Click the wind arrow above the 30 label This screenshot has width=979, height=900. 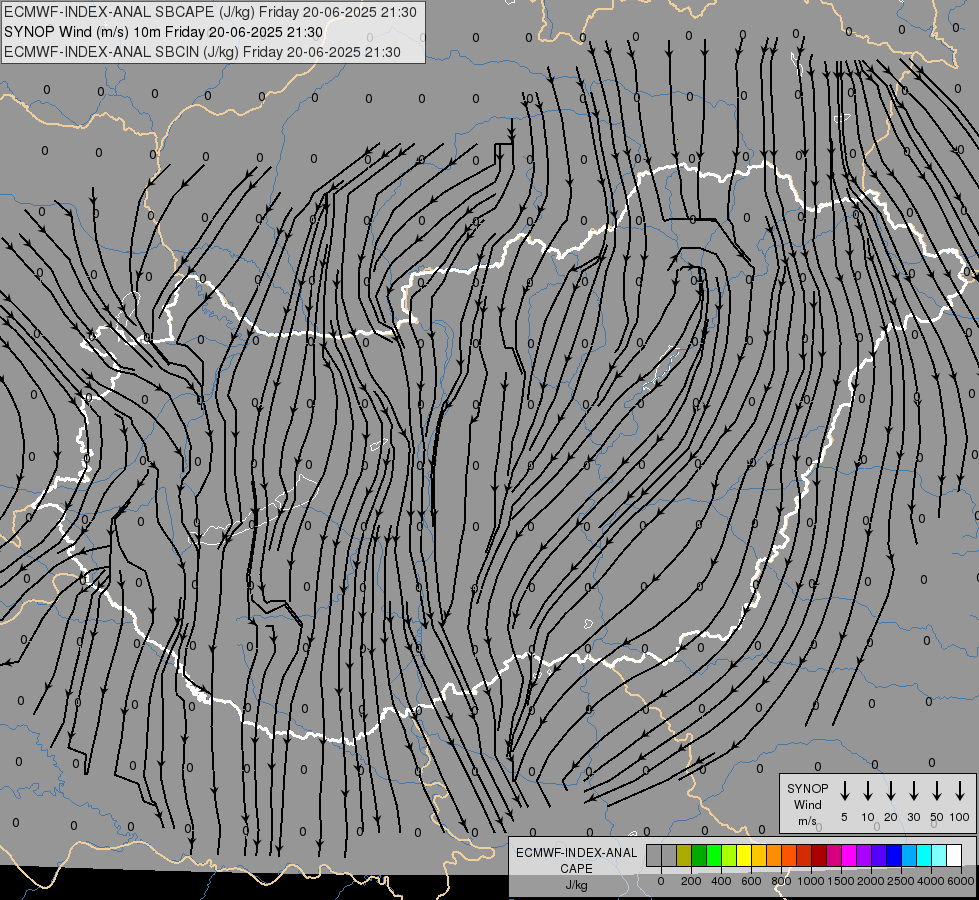click(x=913, y=791)
